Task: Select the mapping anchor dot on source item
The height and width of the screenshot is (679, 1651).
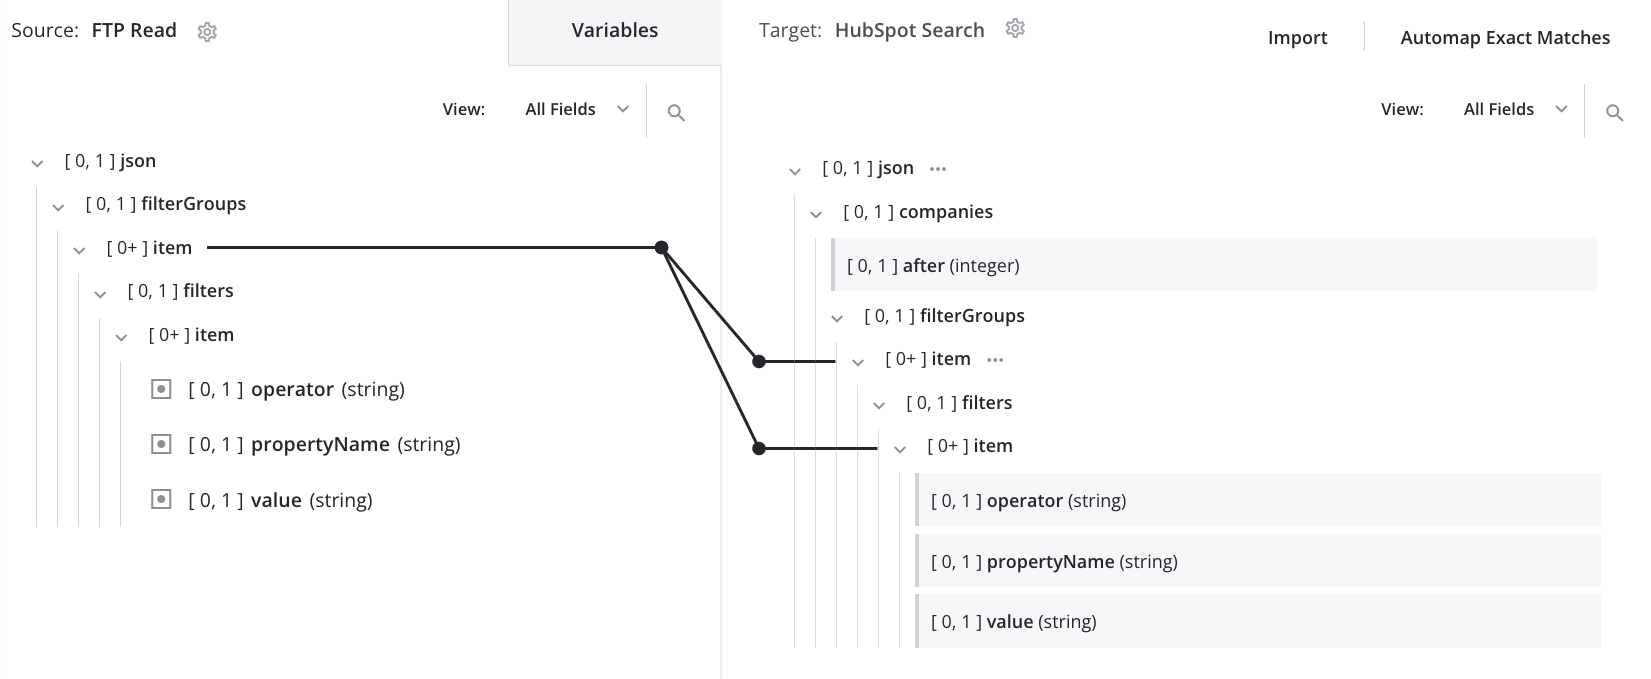Action: click(660, 245)
